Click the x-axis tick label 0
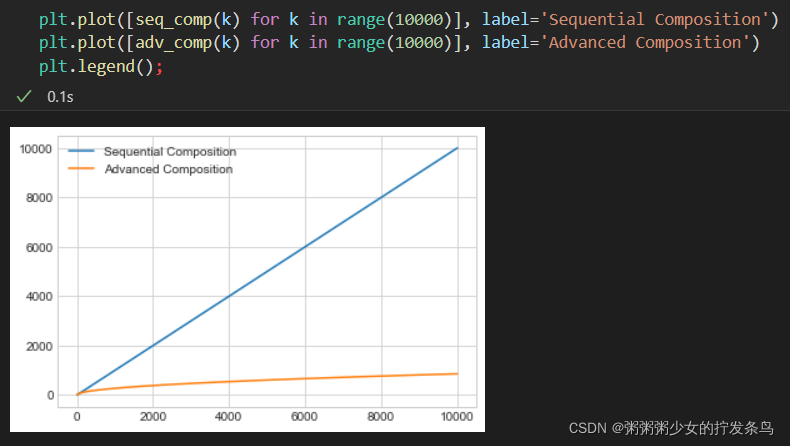 point(77,417)
